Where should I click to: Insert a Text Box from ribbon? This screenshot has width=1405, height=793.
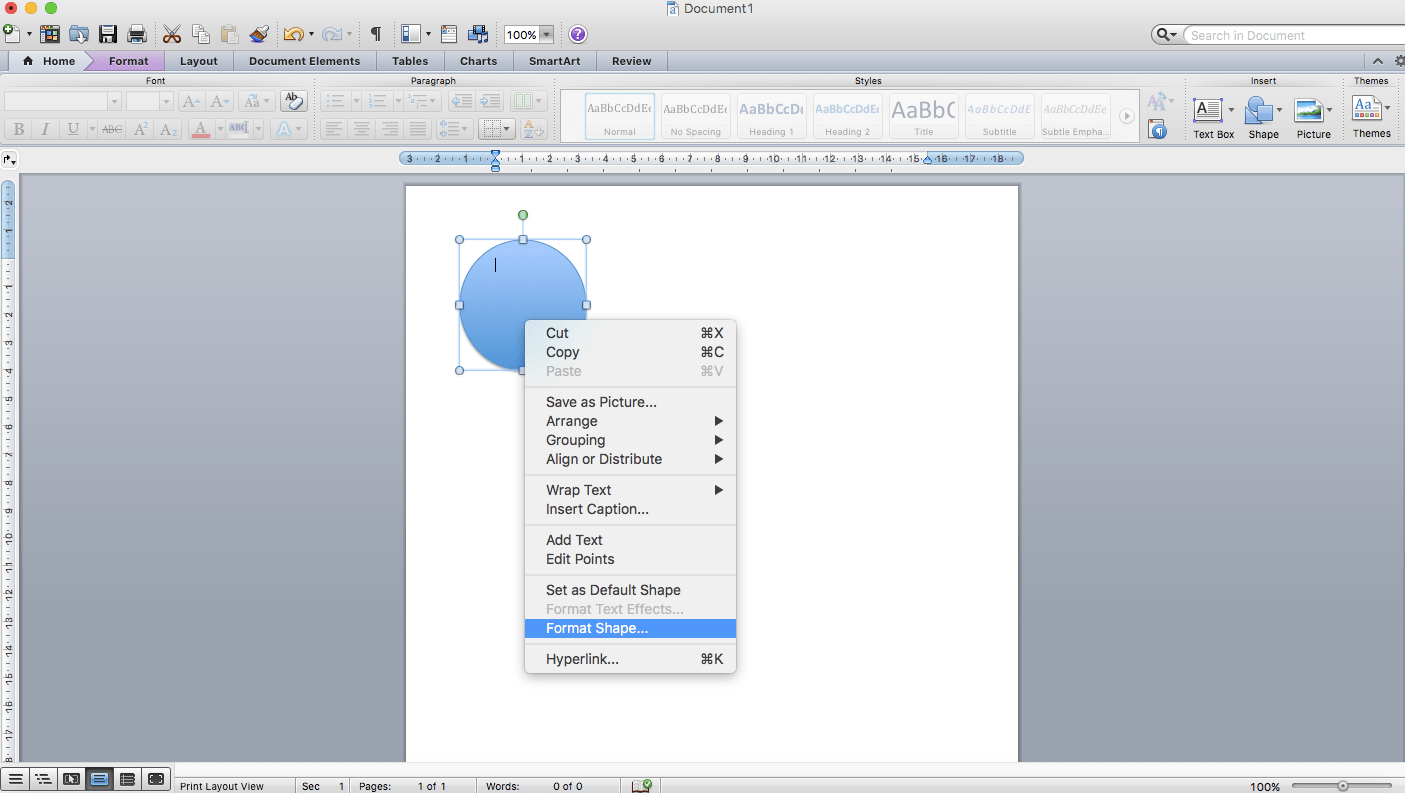click(x=1208, y=115)
